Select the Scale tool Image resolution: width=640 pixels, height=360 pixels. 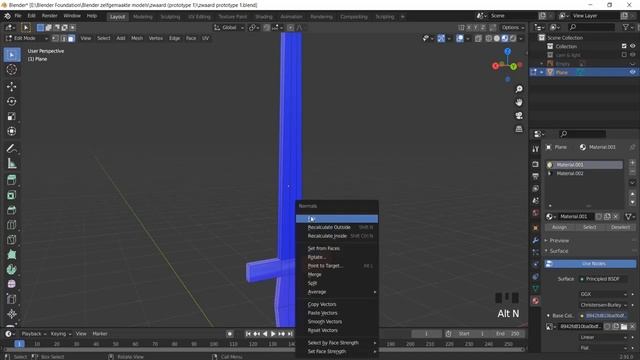coord(12,116)
